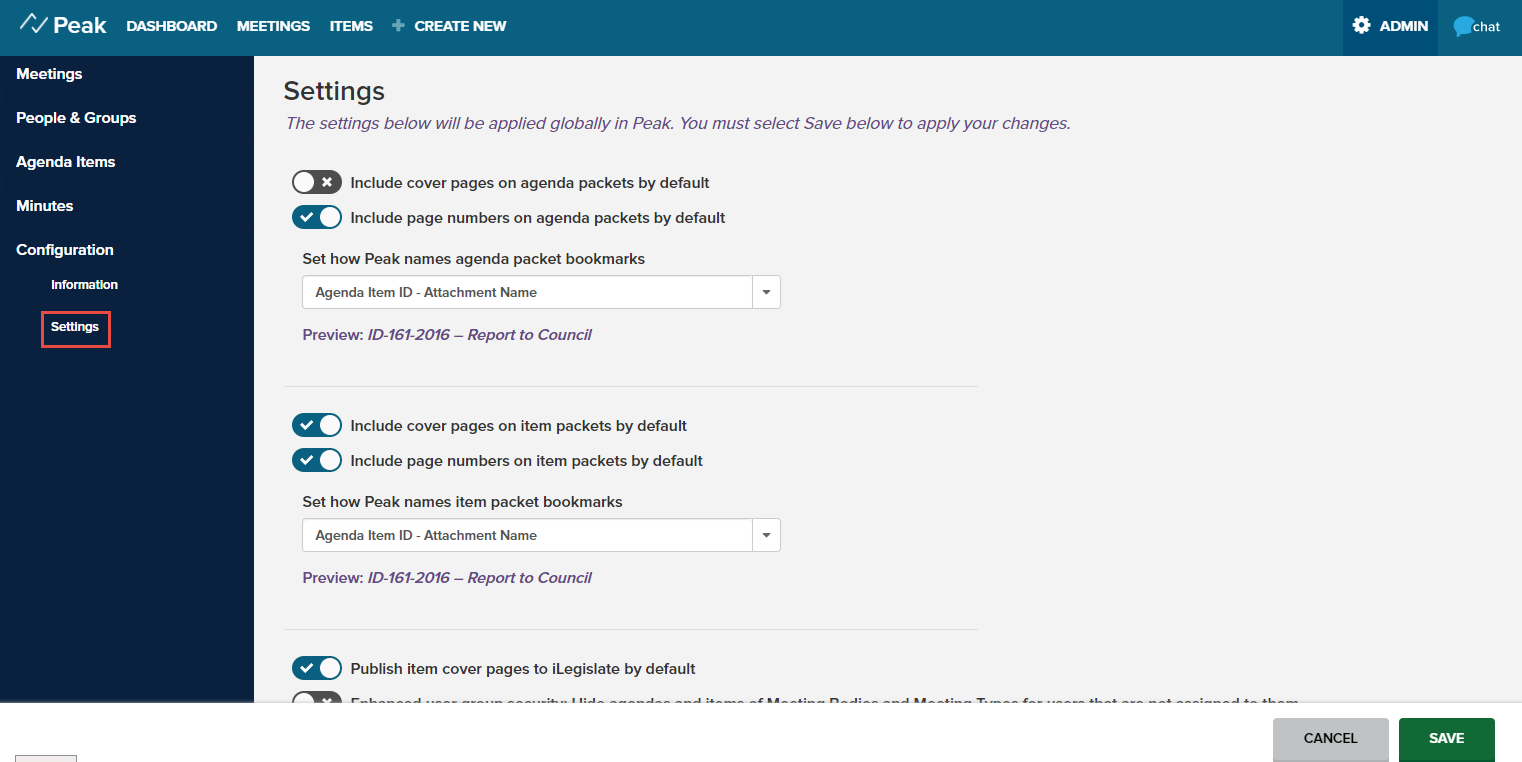Screen dimensions: 1522x762
Task: Open People & Groups in sidebar
Action: click(x=76, y=118)
